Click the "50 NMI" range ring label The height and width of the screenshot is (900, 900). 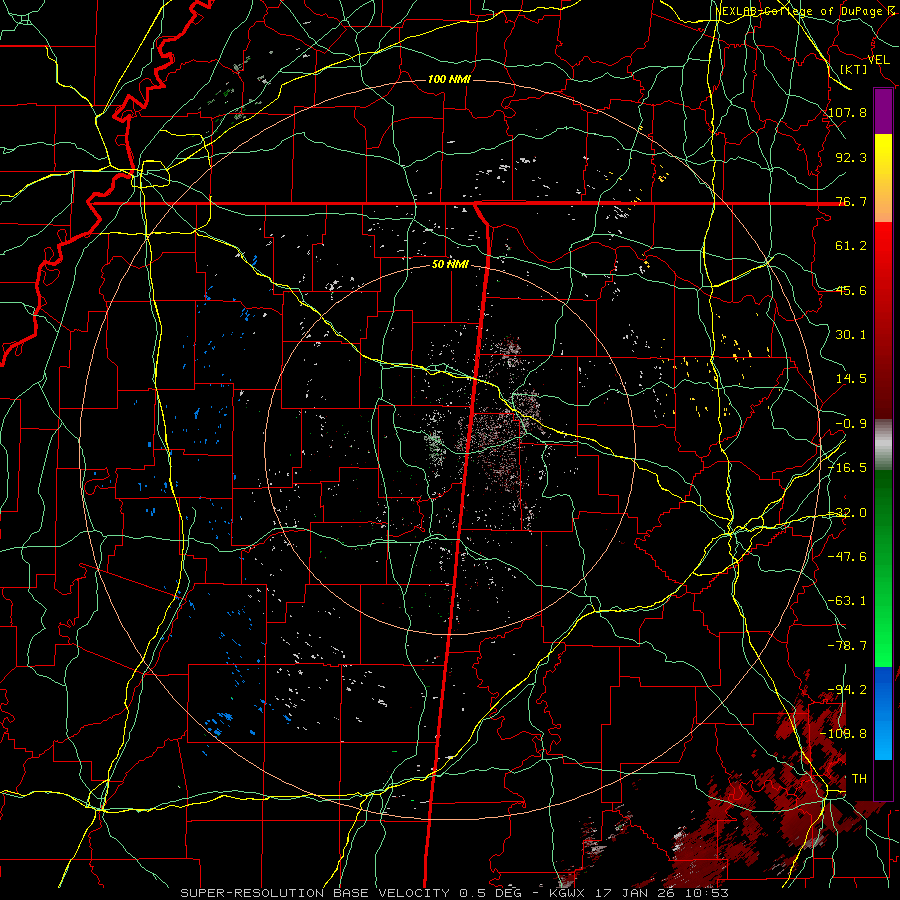pos(450,265)
